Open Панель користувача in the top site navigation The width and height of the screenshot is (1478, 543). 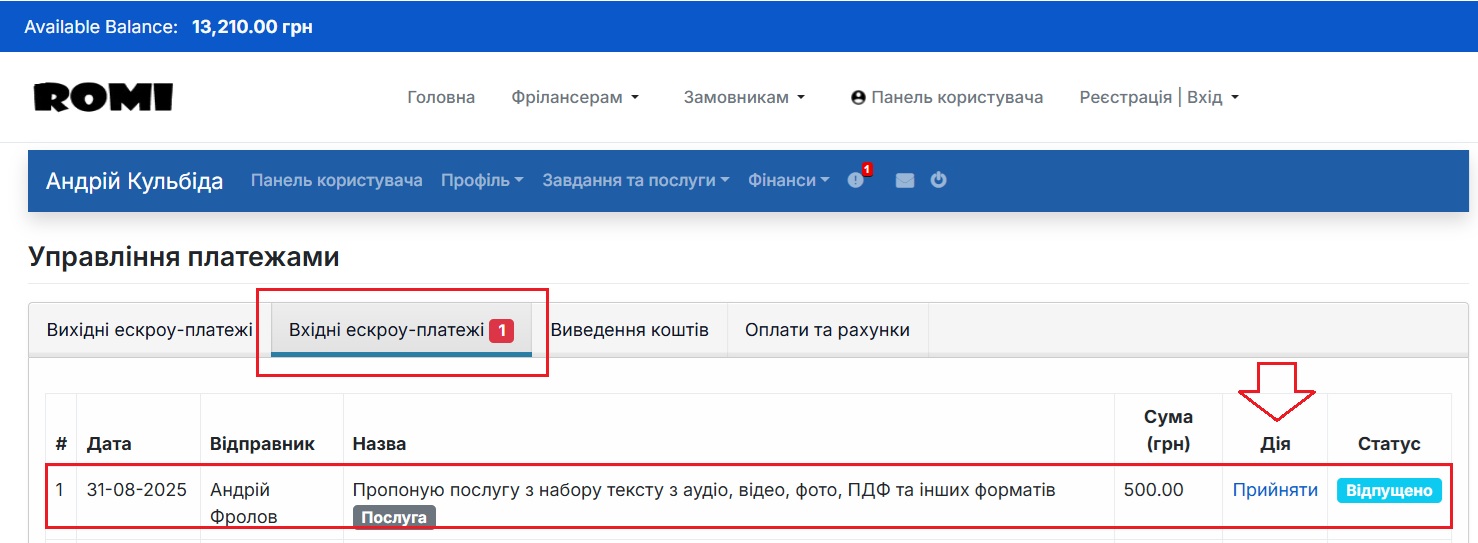coord(947,97)
